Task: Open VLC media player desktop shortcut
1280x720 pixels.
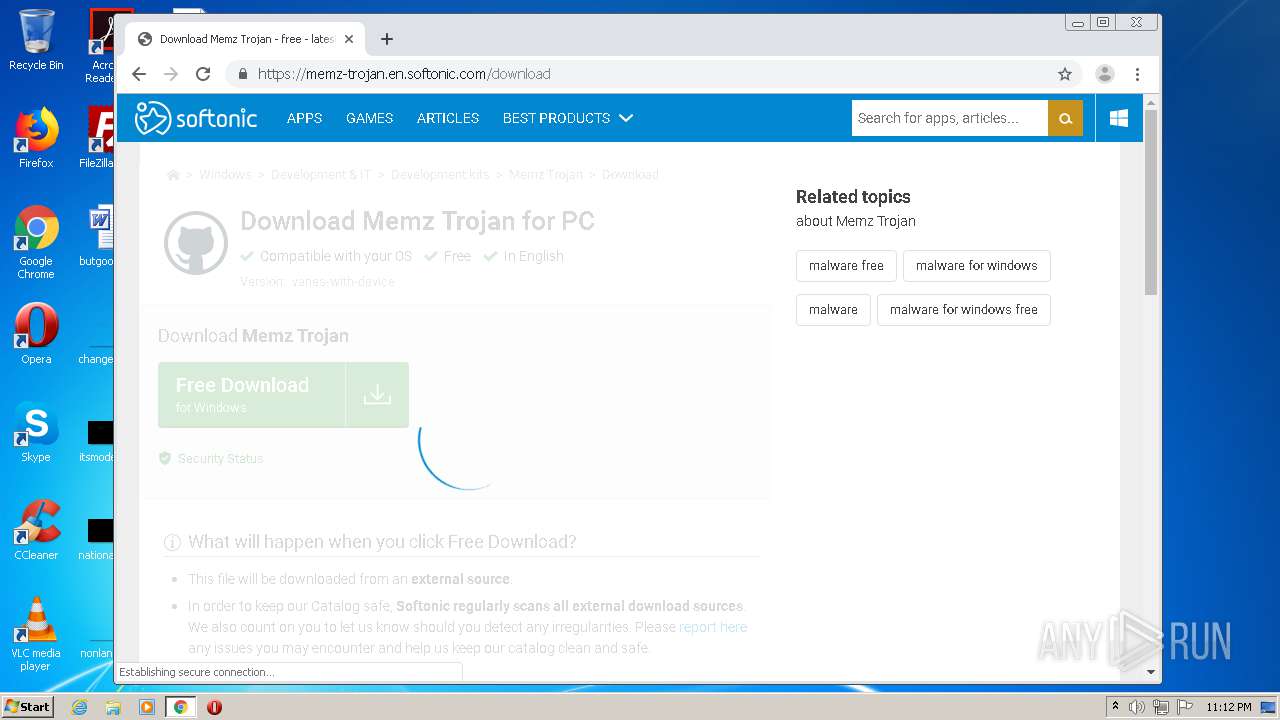Action: (x=36, y=634)
